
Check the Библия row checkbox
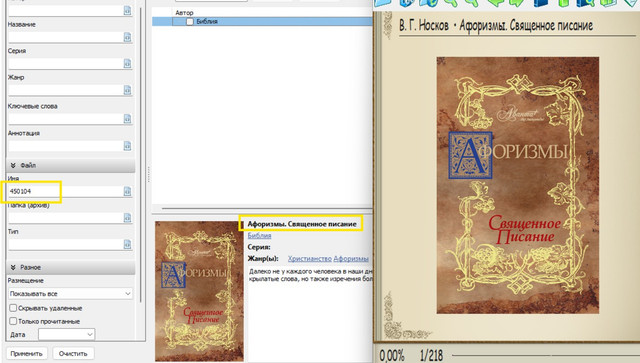pyautogui.click(x=190, y=22)
